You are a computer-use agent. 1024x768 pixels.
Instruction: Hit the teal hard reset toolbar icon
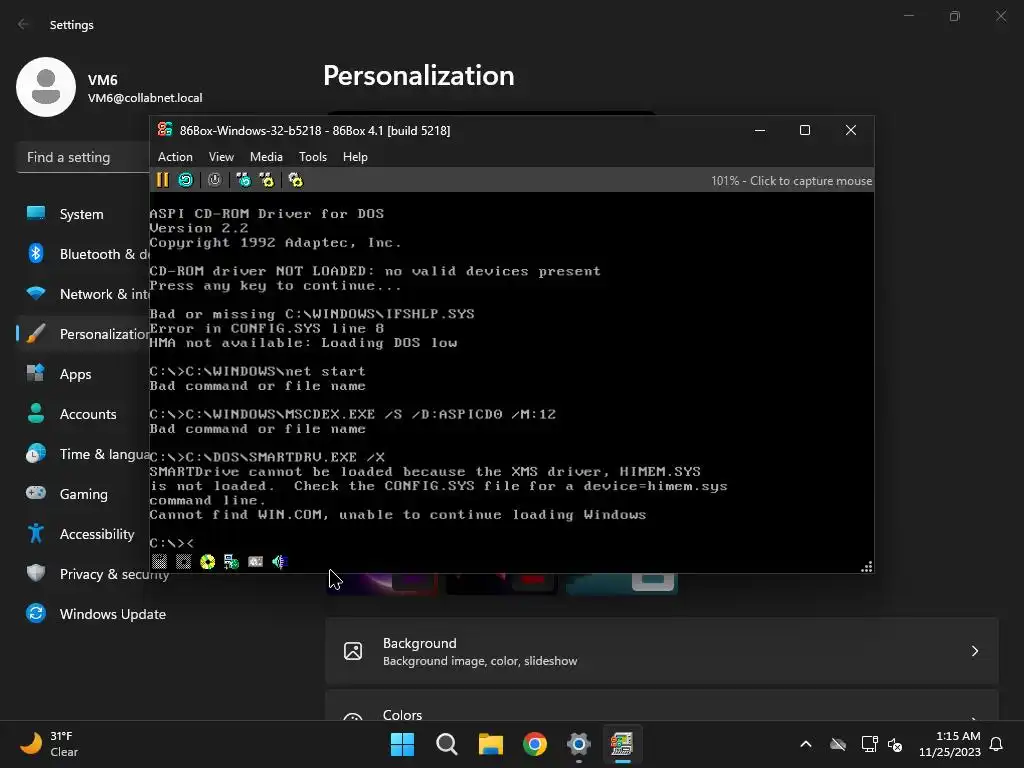tap(186, 180)
